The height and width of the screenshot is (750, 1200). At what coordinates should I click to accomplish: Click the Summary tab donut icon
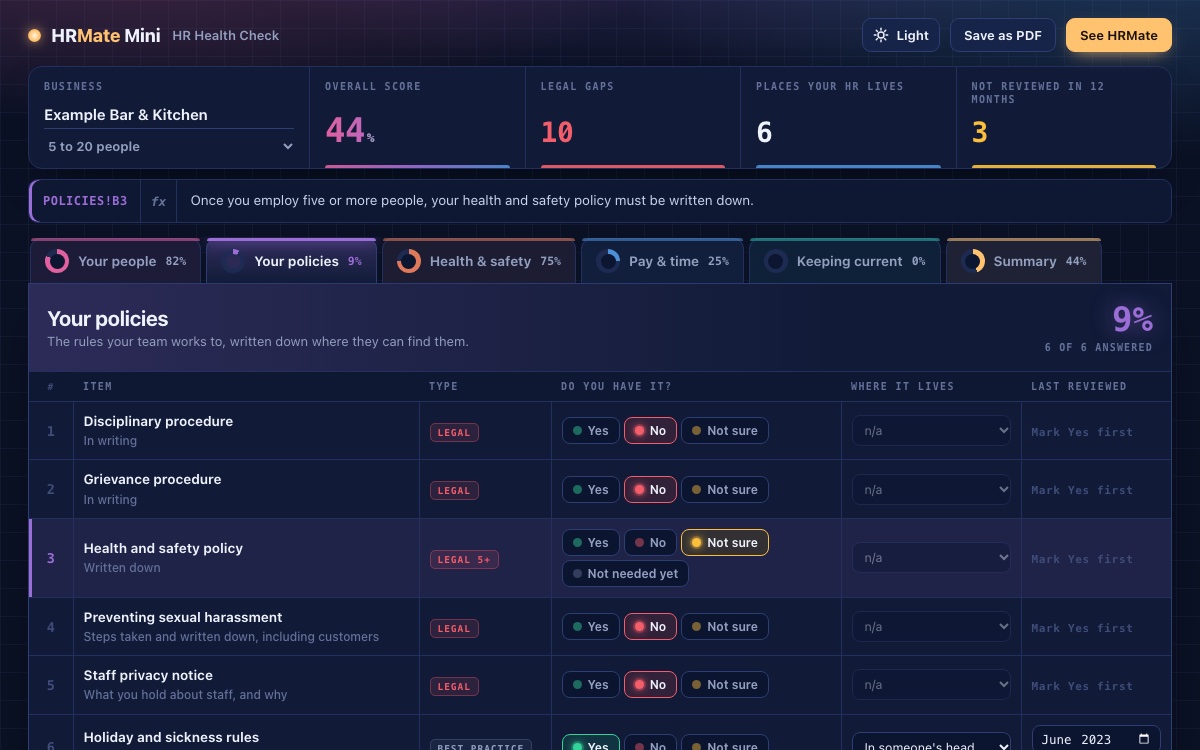pyautogui.click(x=973, y=261)
